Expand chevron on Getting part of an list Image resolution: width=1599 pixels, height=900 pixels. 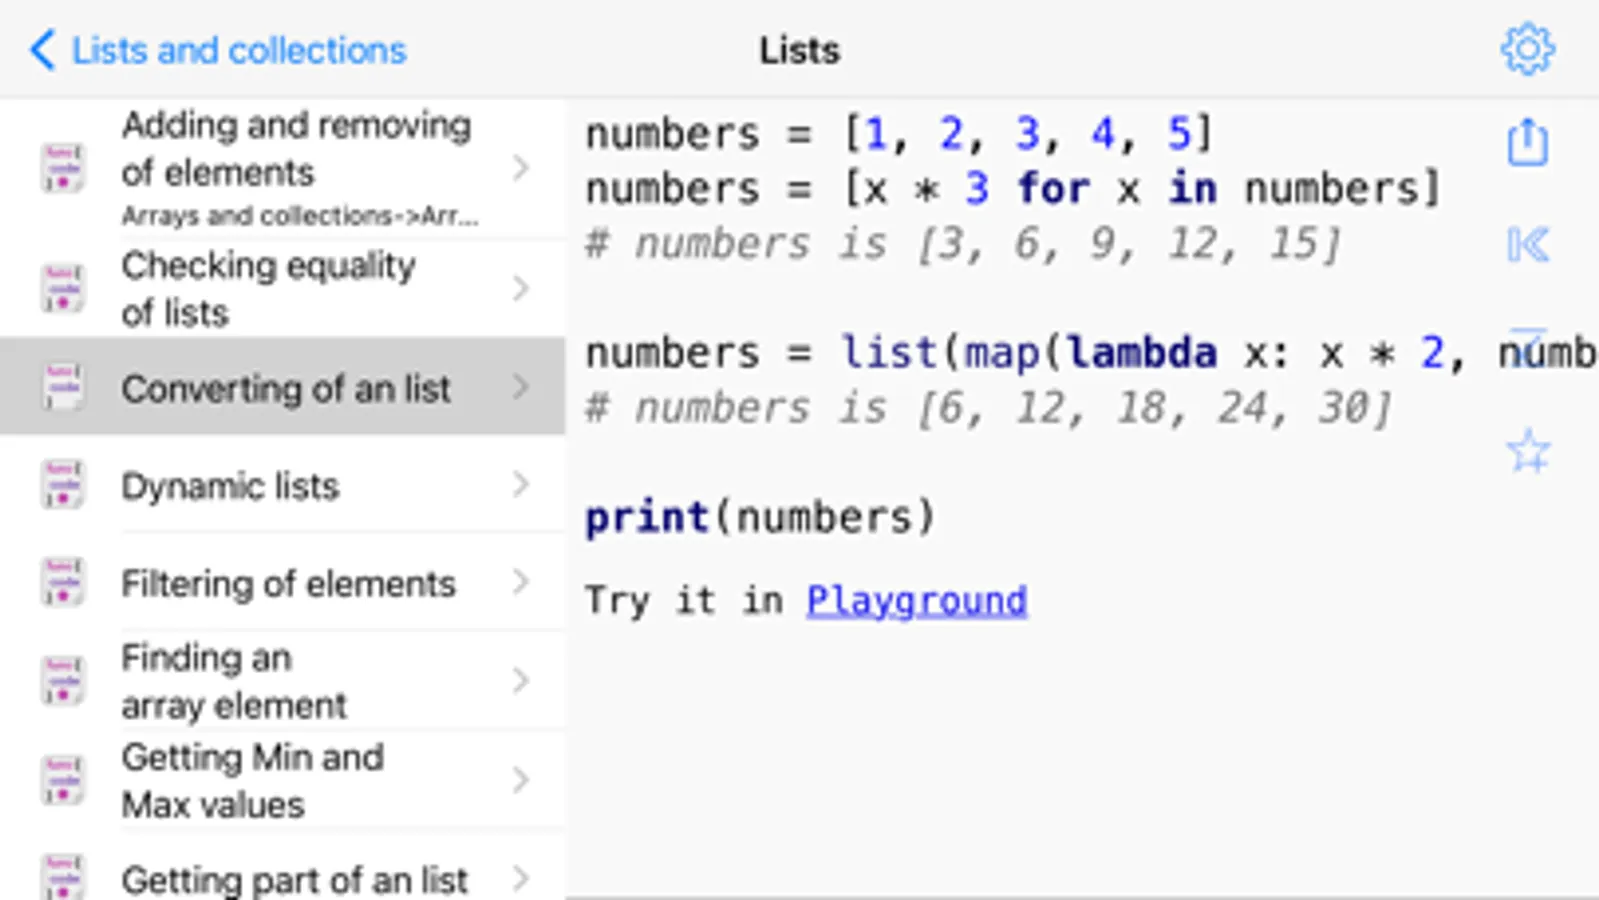pyautogui.click(x=520, y=879)
